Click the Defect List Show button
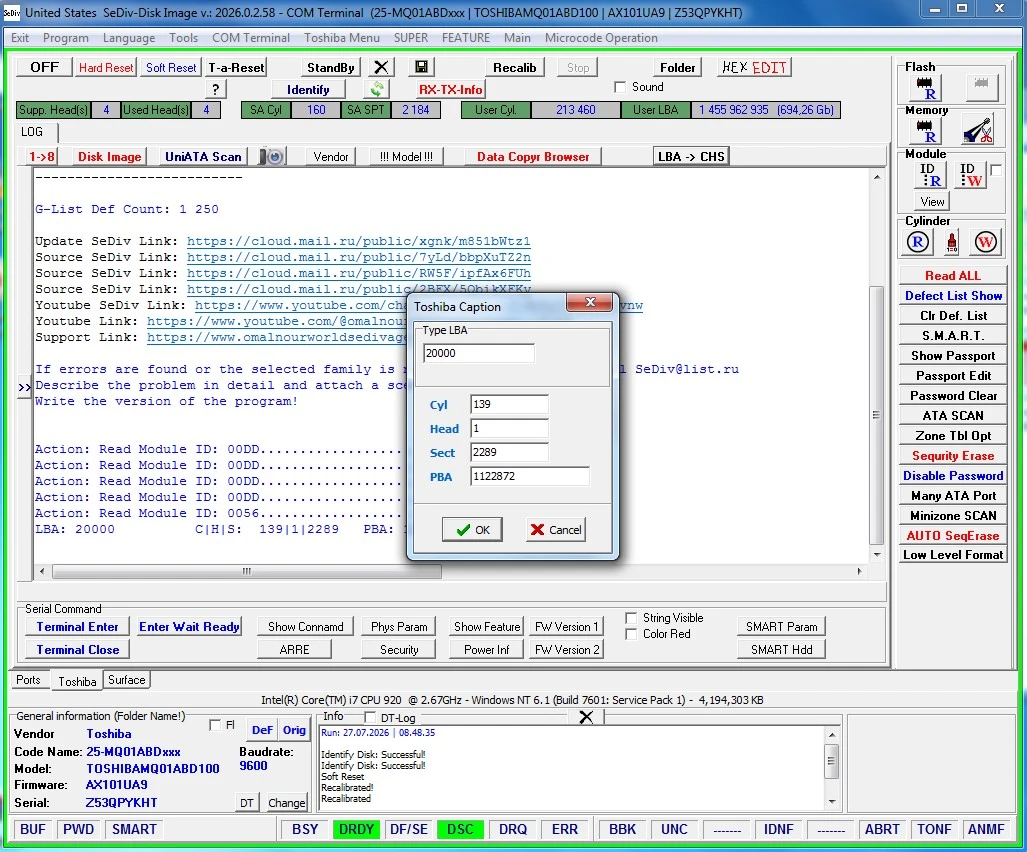Screen dimensions: 1027x852 pyautogui.click(x=953, y=295)
